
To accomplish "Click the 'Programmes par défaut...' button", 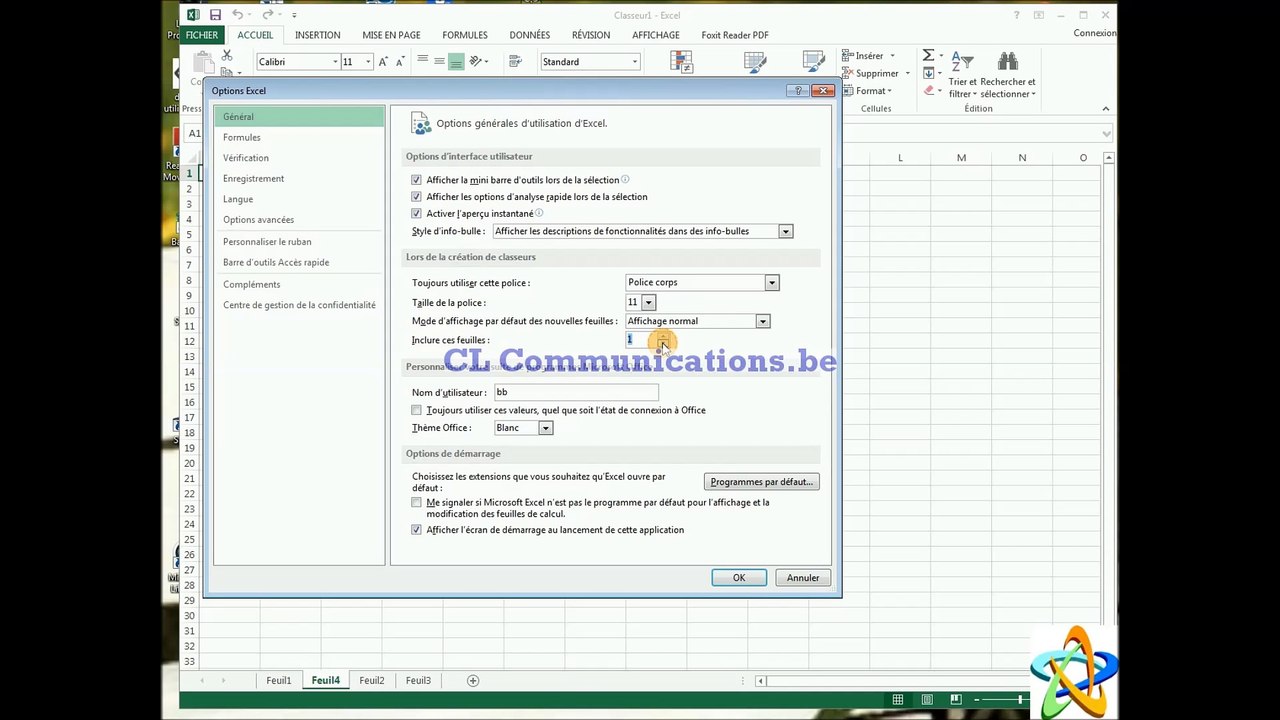I will pos(762,482).
